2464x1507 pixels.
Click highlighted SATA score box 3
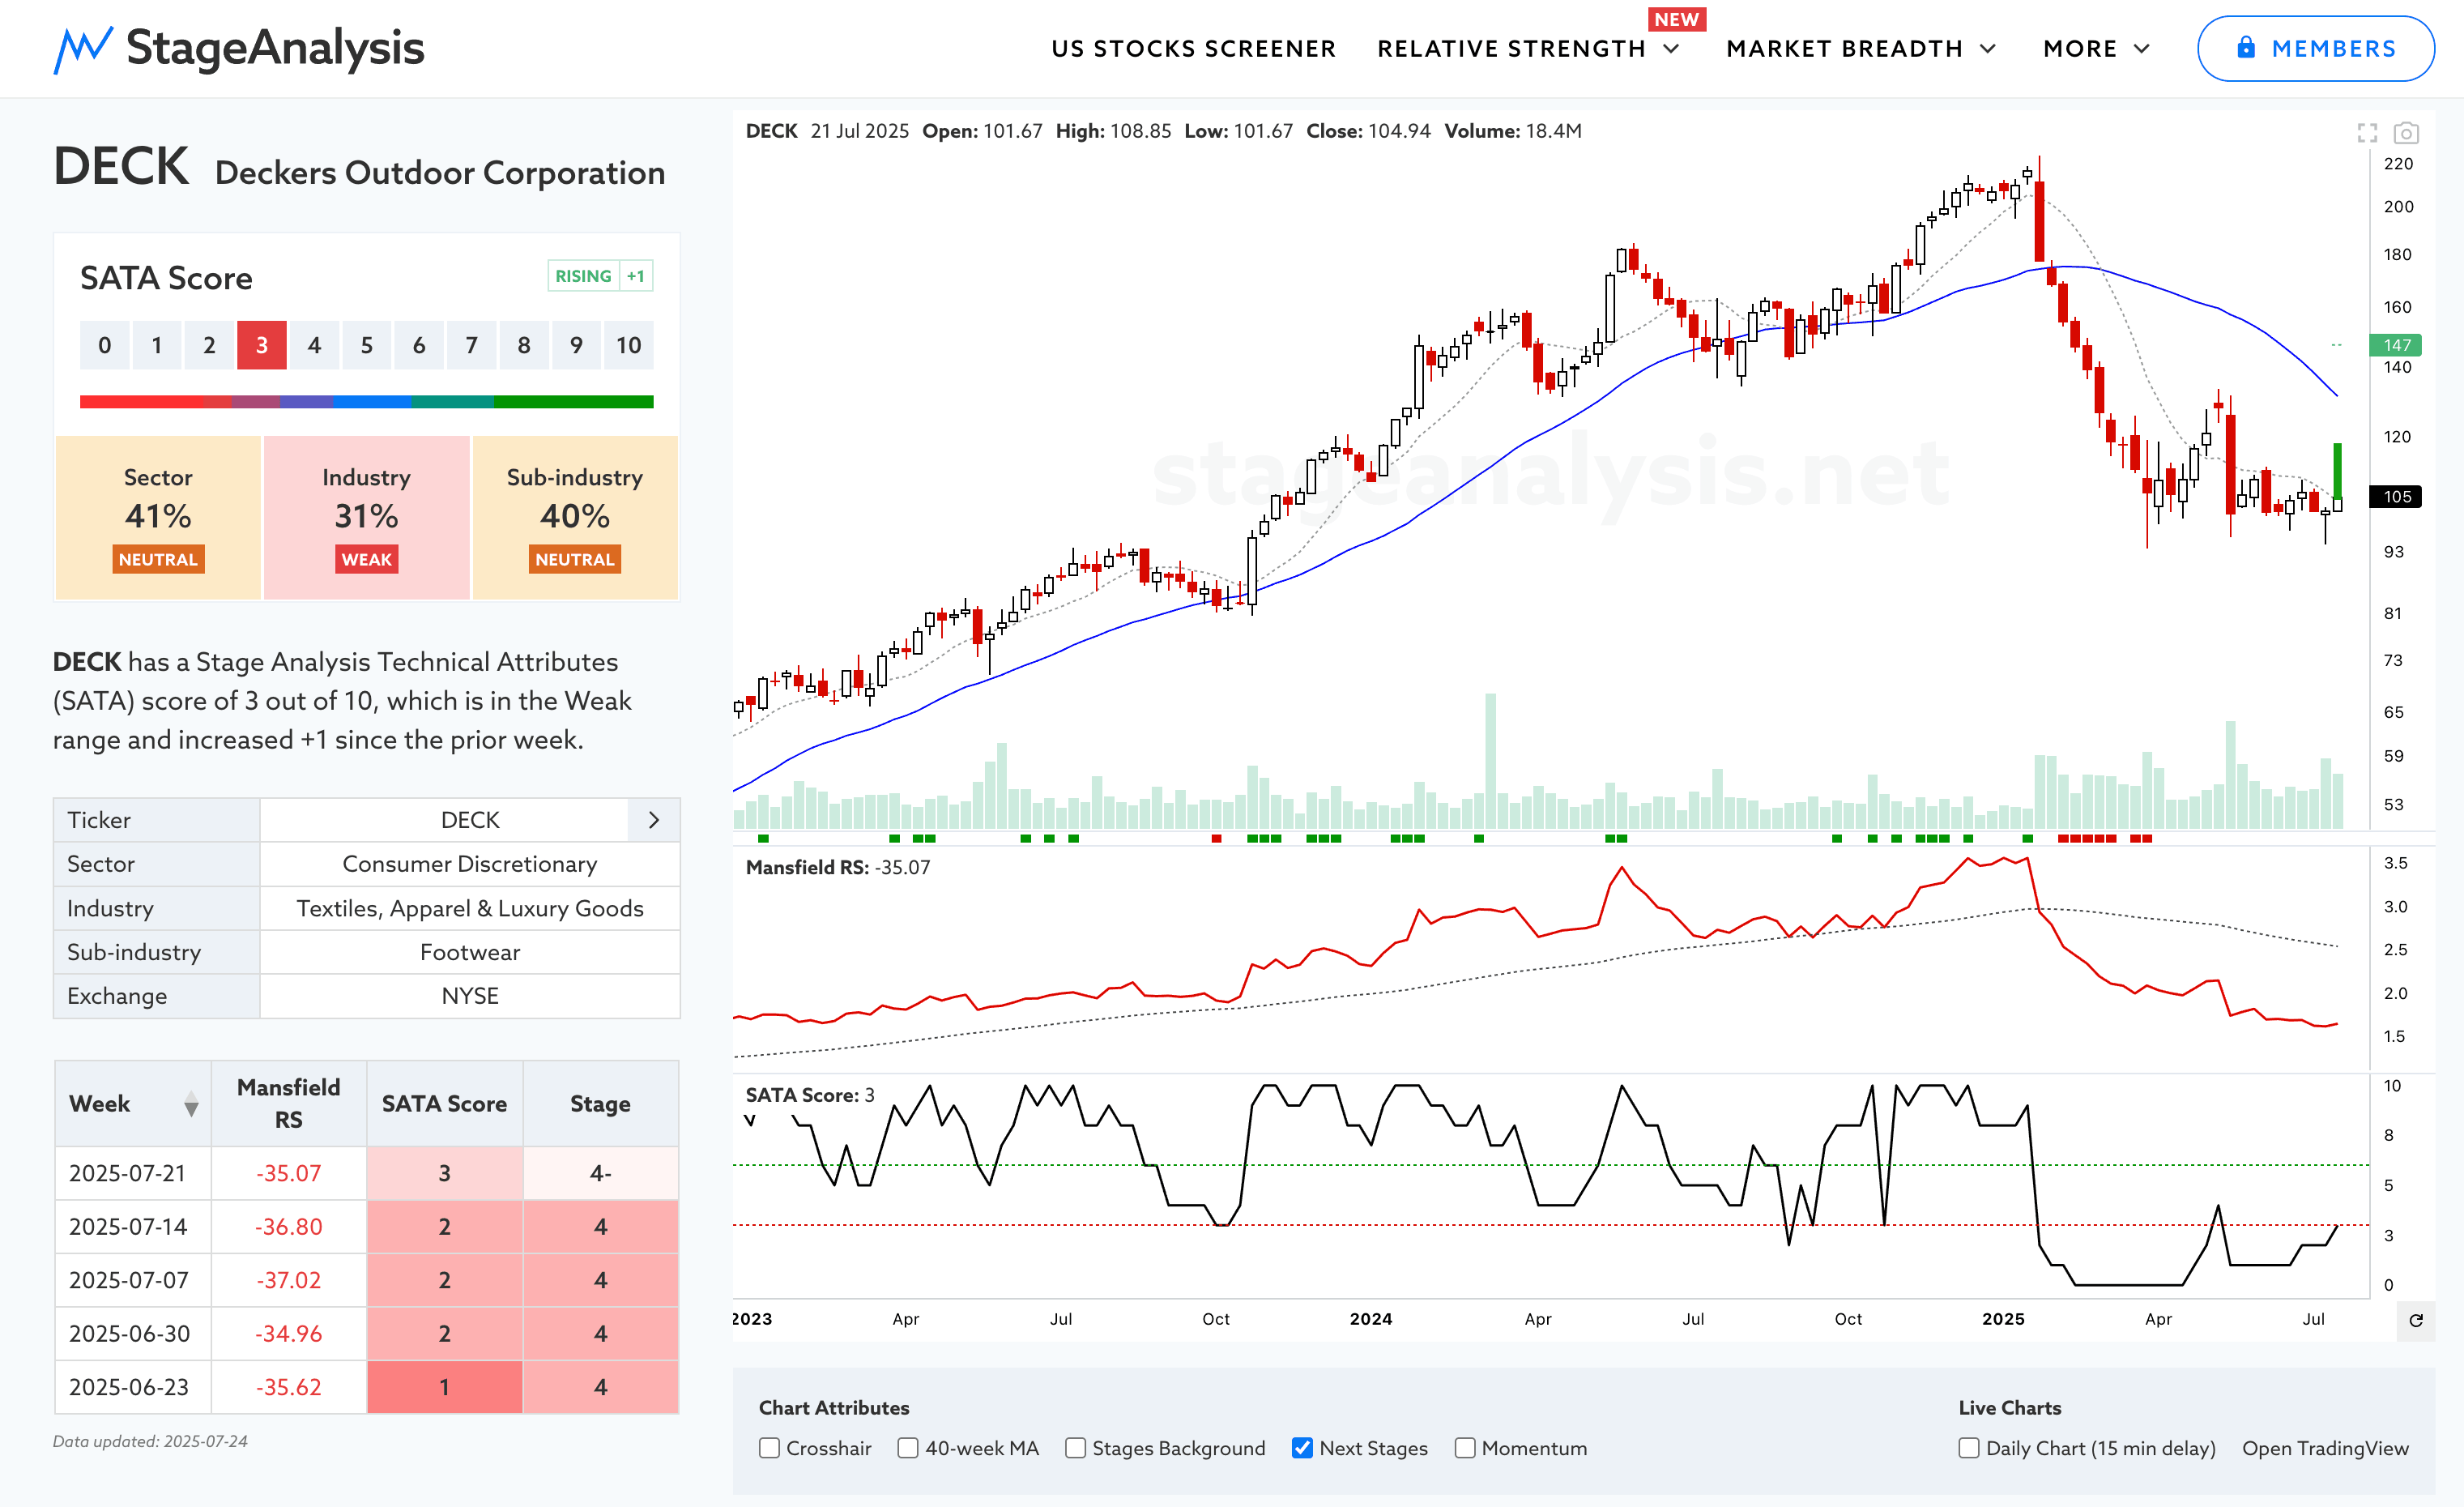click(x=262, y=345)
